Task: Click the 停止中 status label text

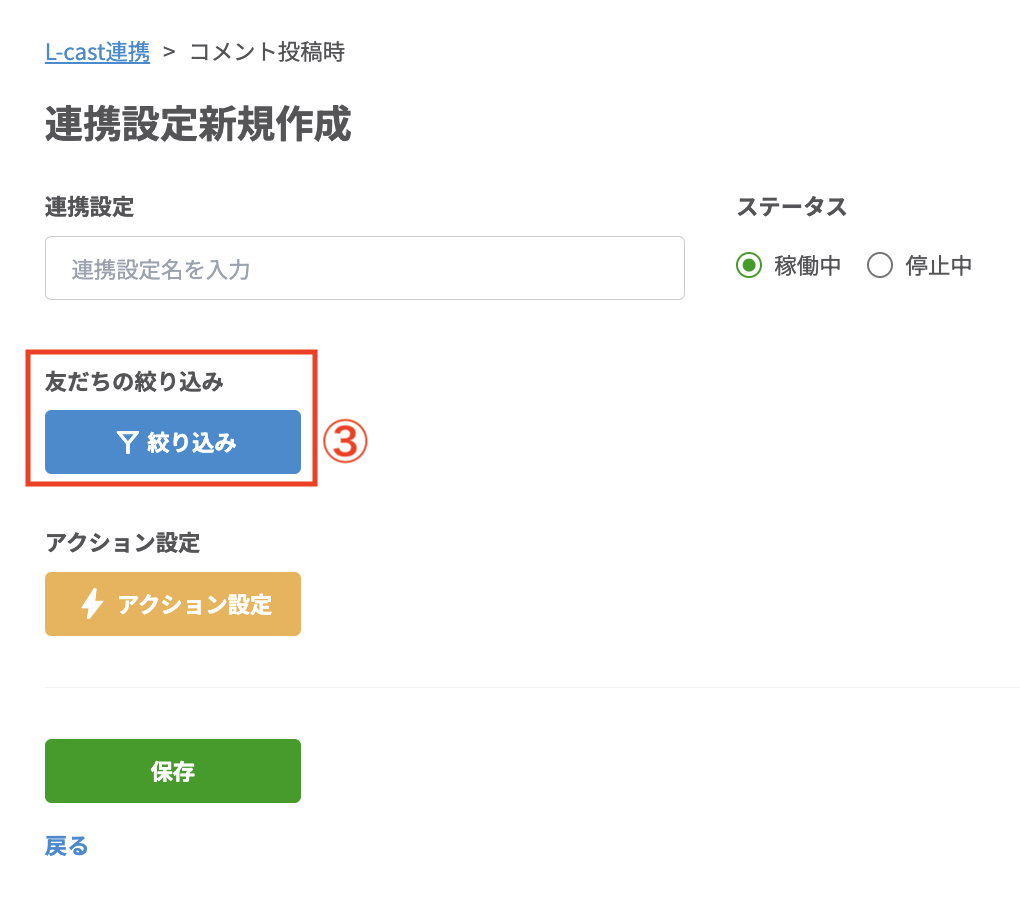Action: click(938, 266)
